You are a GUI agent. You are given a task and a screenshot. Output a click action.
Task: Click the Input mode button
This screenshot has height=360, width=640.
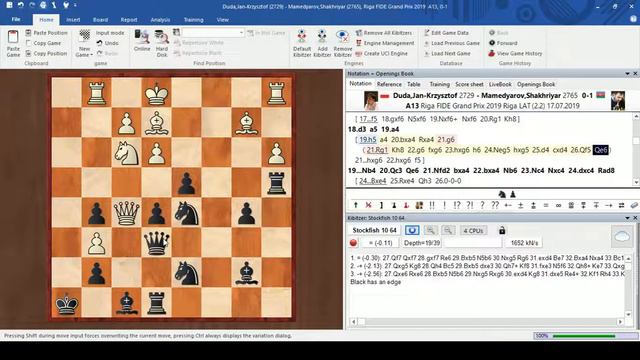(110, 33)
